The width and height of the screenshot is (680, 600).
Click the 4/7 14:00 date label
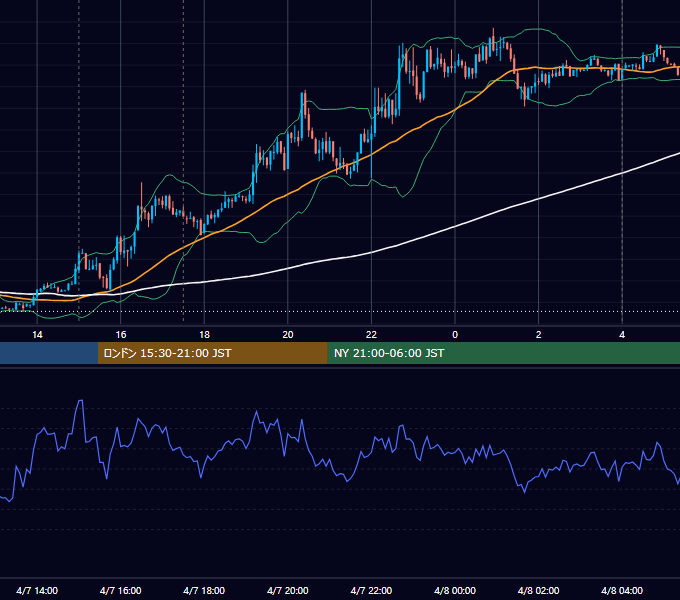37,590
